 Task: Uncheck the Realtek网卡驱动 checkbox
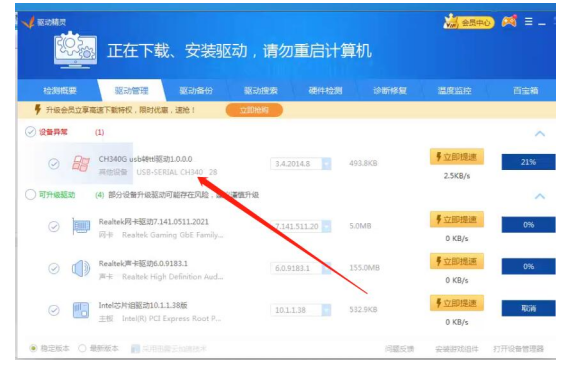click(54, 227)
